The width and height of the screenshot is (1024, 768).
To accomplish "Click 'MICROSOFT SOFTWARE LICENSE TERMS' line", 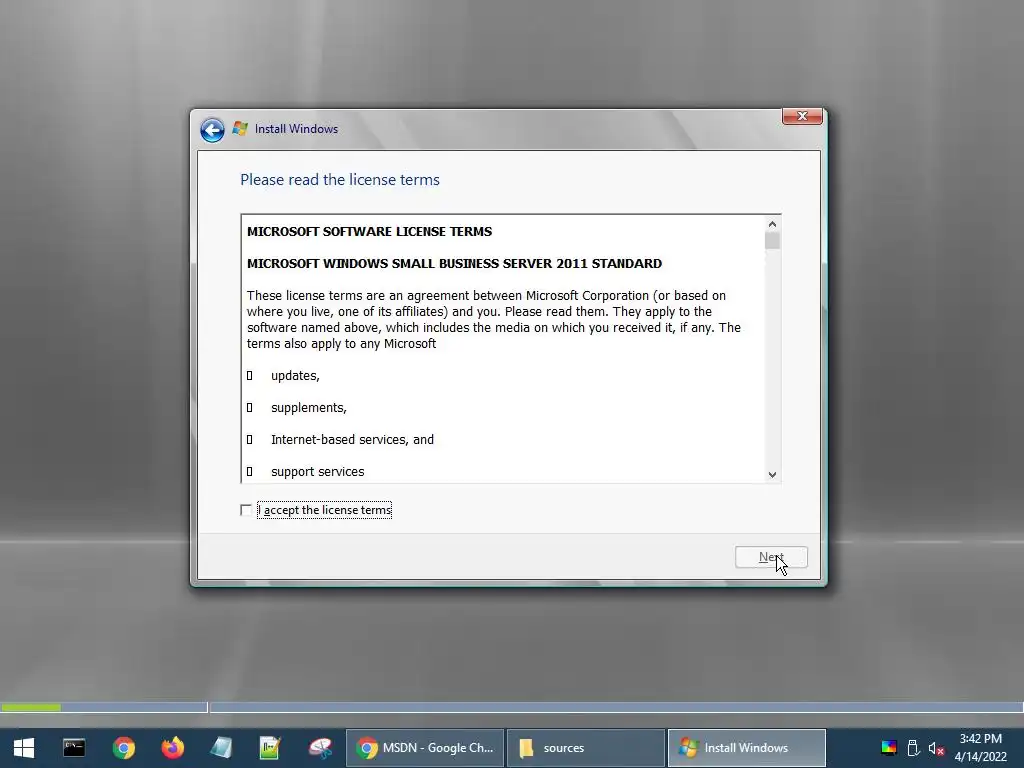I will point(370,232).
